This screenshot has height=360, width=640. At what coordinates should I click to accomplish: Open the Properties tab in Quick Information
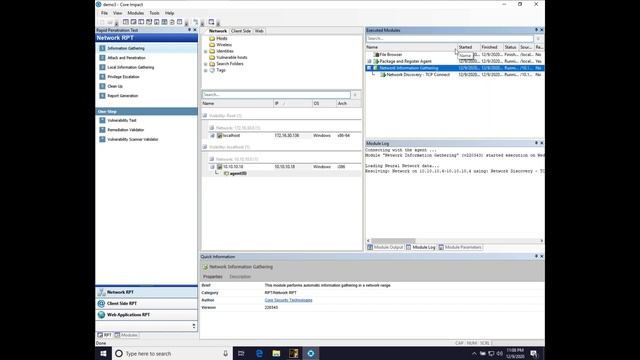(x=213, y=277)
